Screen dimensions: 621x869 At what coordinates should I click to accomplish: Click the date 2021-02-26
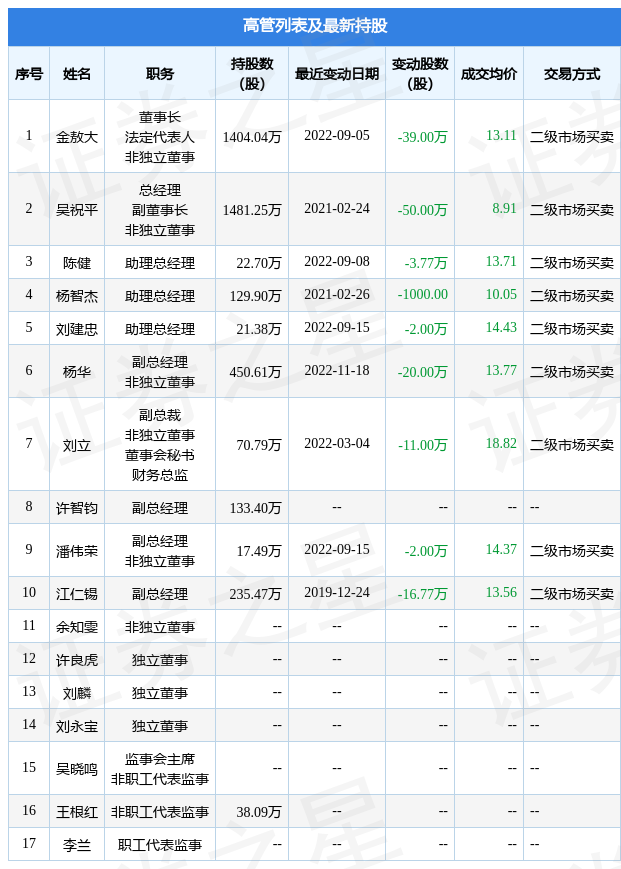tap(337, 294)
